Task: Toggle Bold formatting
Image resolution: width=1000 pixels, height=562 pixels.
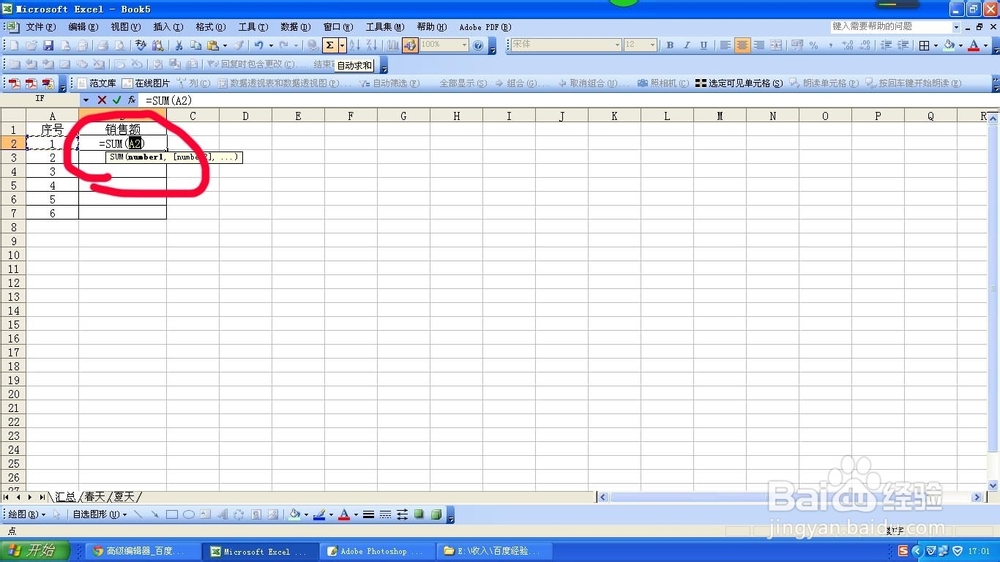Action: (670, 45)
